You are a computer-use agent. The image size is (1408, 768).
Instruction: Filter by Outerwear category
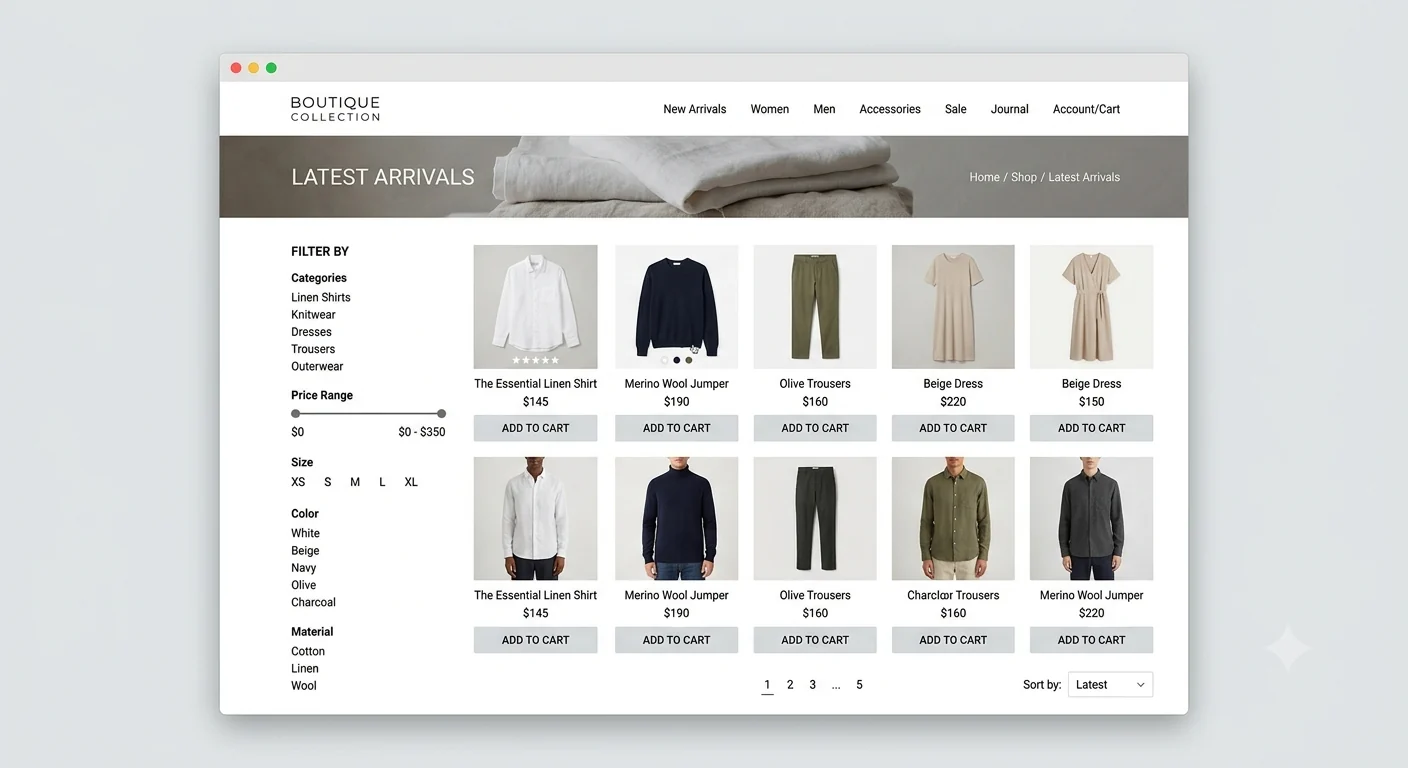coord(317,366)
